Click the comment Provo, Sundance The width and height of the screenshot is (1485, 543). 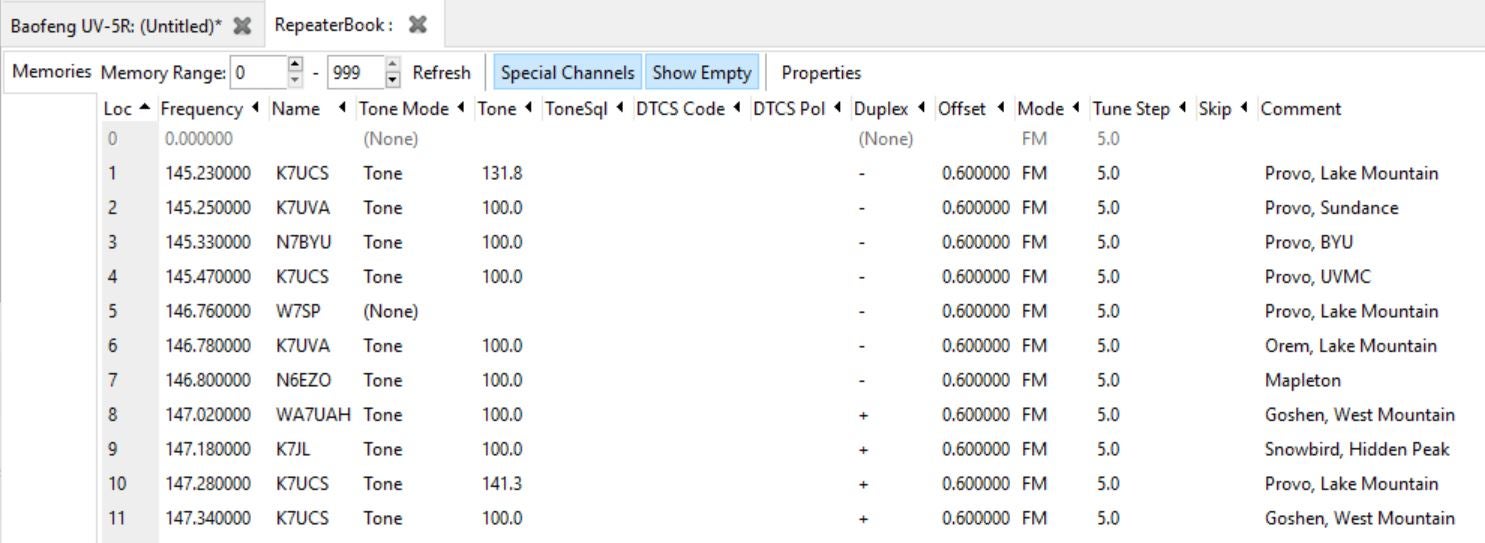(1331, 208)
